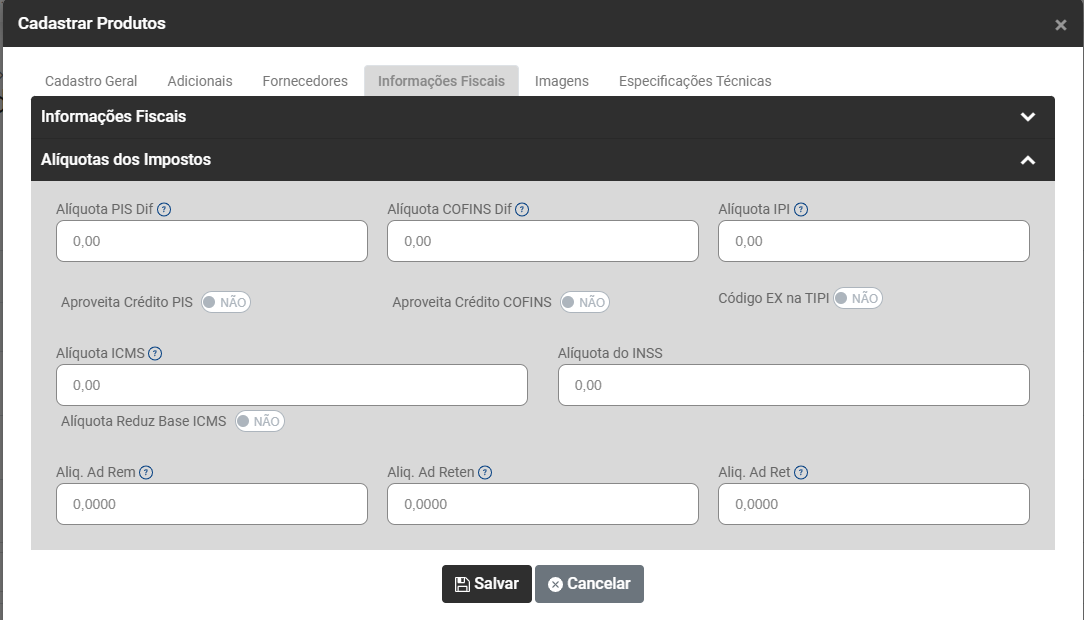This screenshot has width=1084, height=620.
Task: Click the Salvar button
Action: 486,584
